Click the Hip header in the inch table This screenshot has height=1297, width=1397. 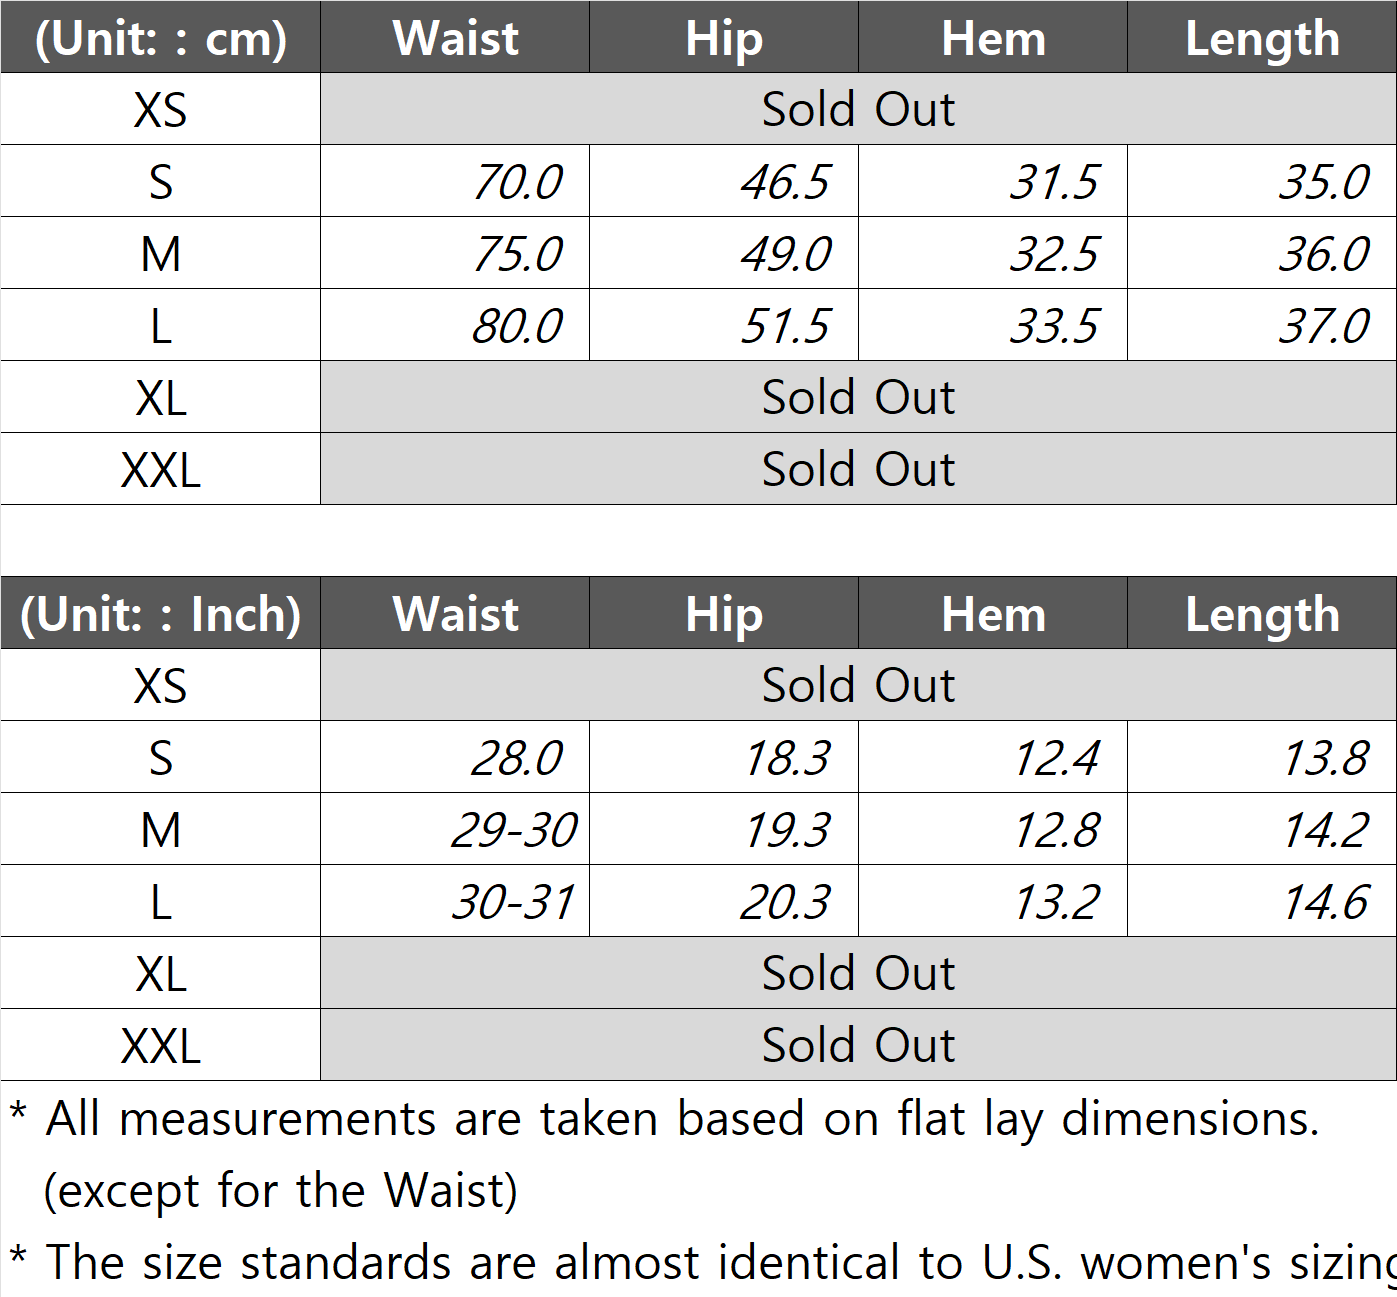pos(724,614)
